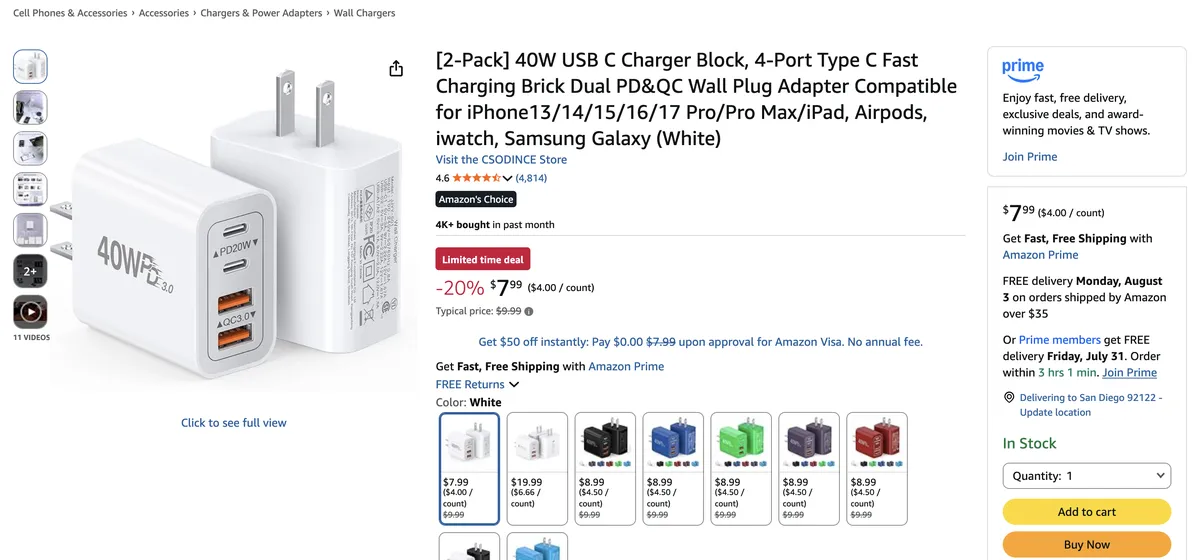Open the Quantity dropdown
1200x560 pixels.
tap(1087, 476)
